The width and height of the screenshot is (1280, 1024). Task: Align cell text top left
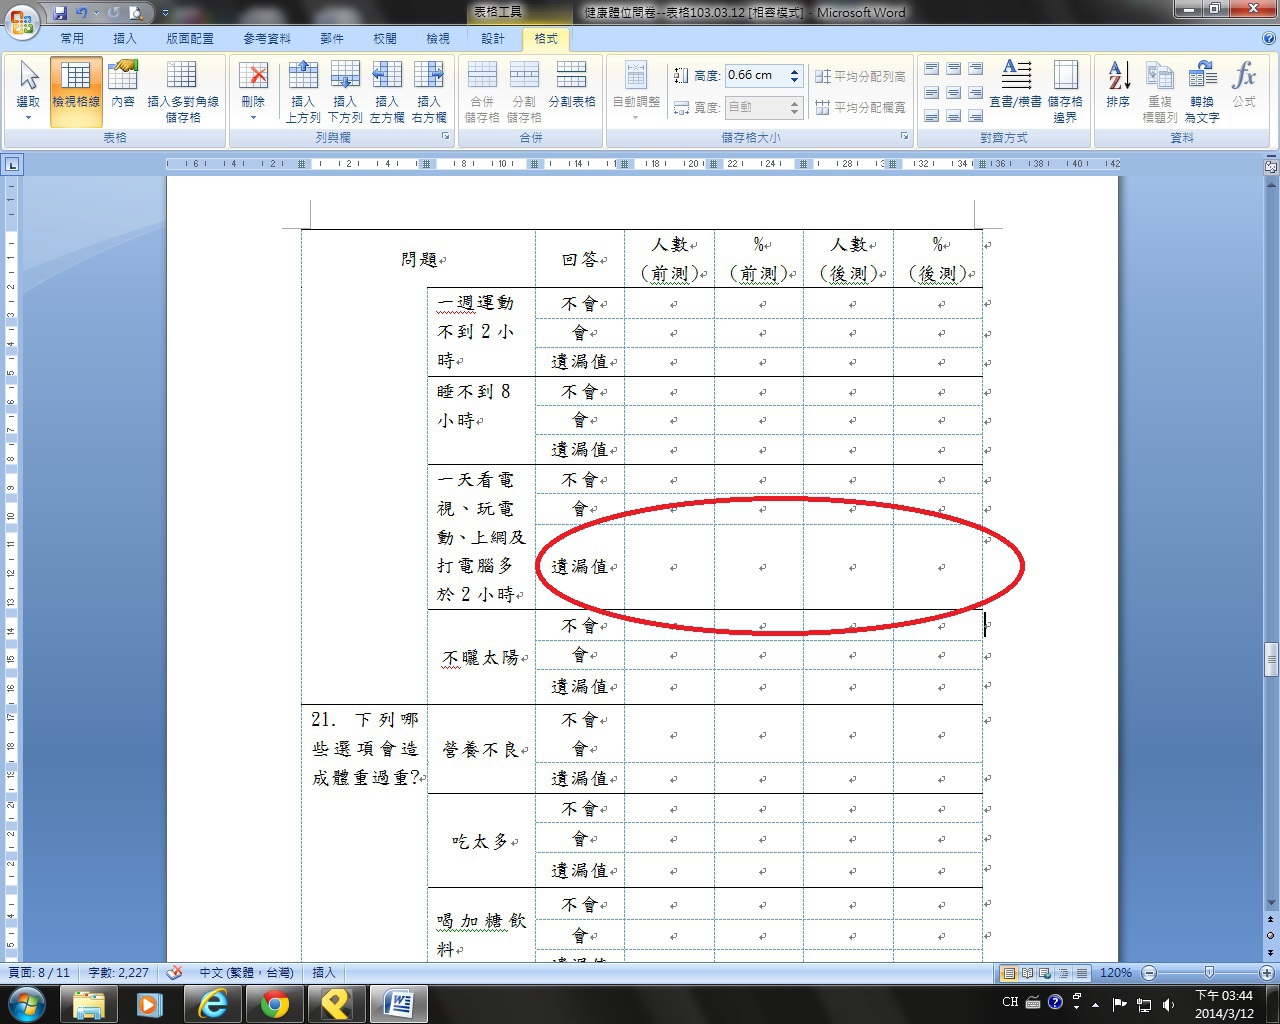(x=932, y=69)
